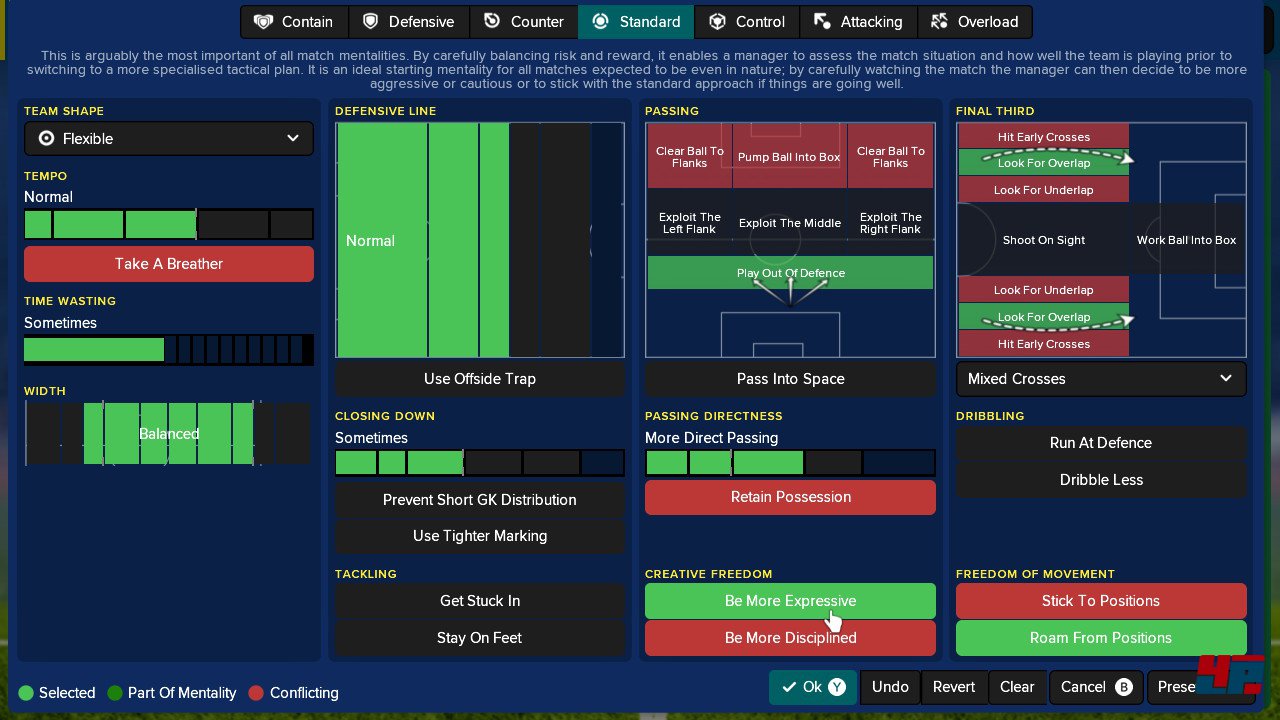Click the Counter mentality icon

coord(492,22)
